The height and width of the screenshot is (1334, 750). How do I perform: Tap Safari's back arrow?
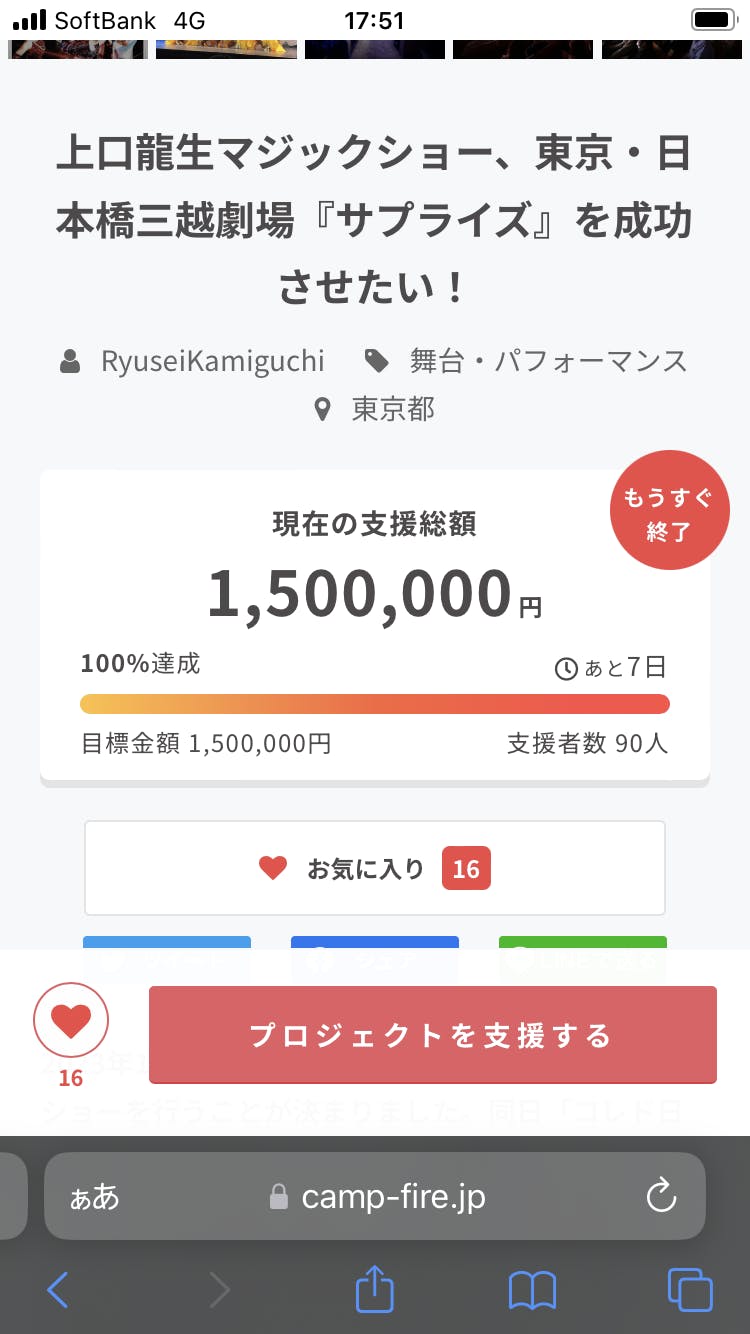(58, 1290)
